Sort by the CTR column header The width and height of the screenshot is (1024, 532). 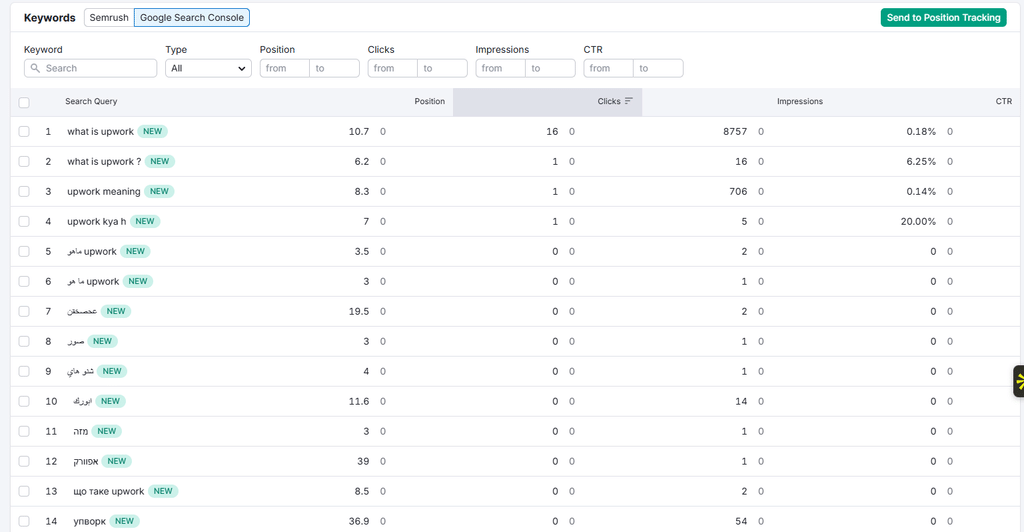[1004, 101]
